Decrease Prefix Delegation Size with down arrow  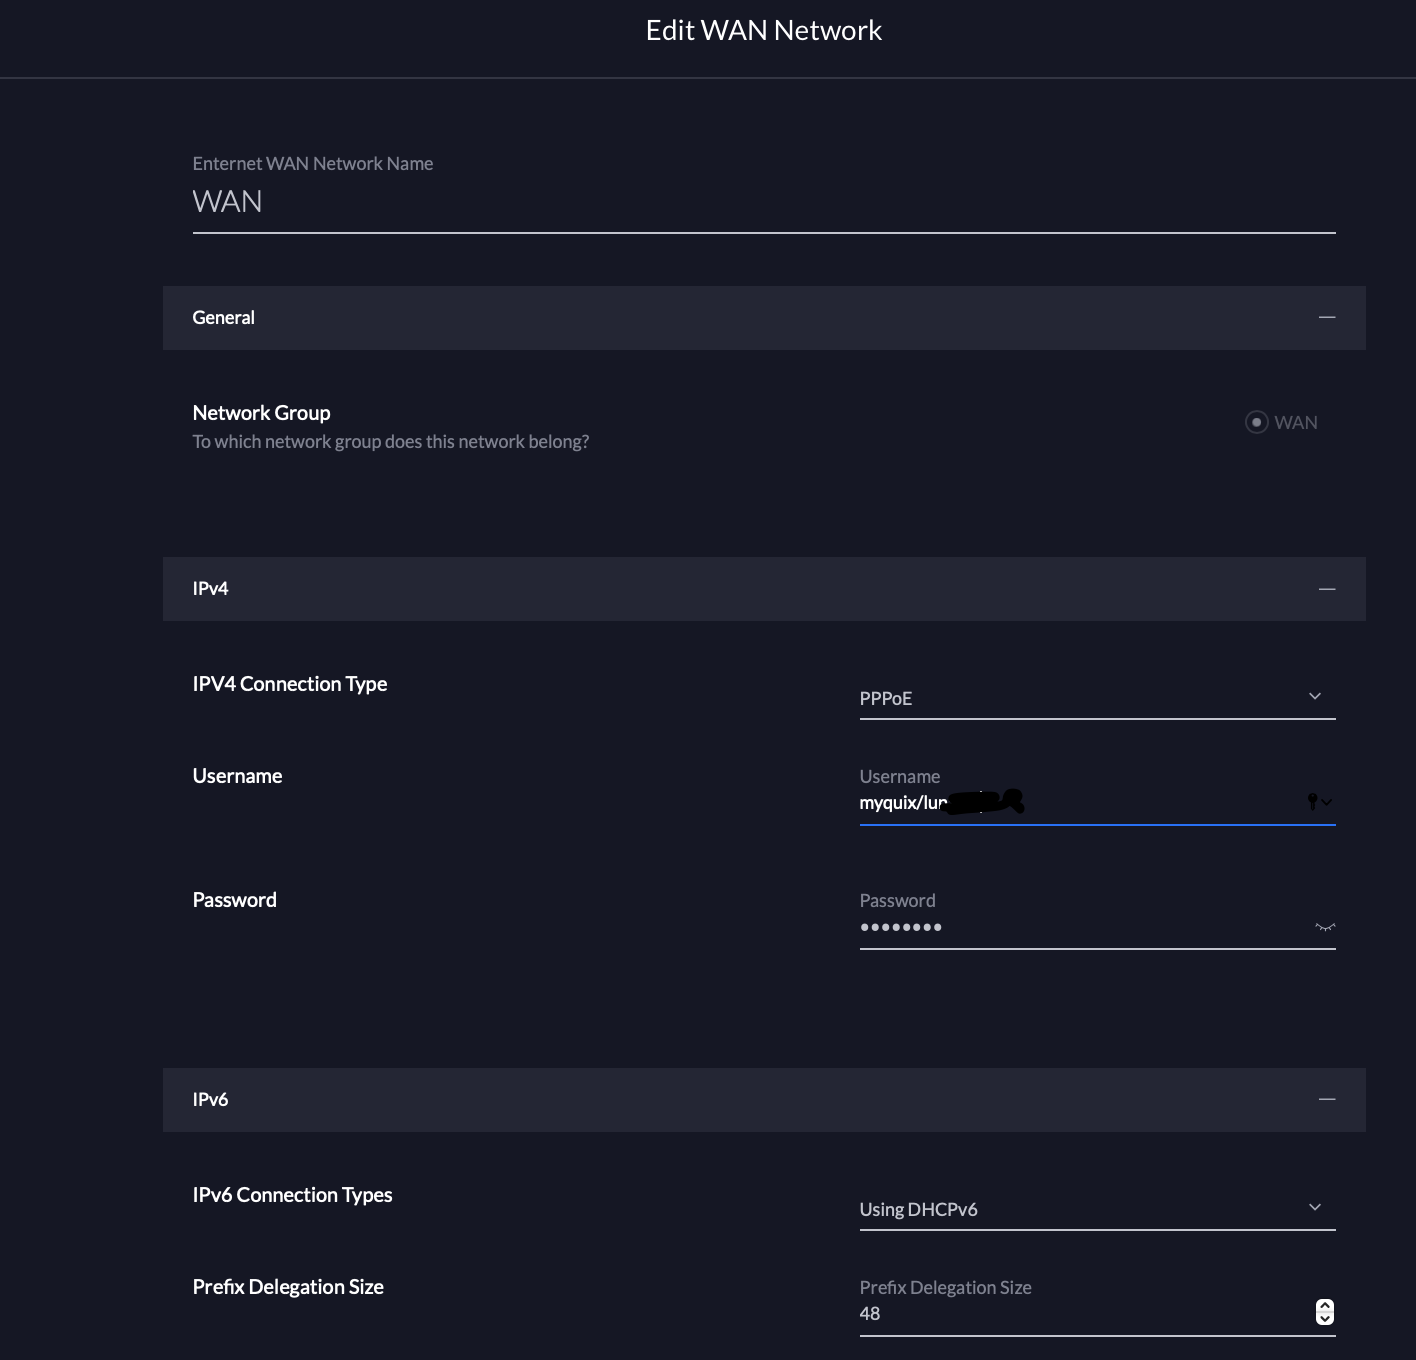point(1325,1319)
